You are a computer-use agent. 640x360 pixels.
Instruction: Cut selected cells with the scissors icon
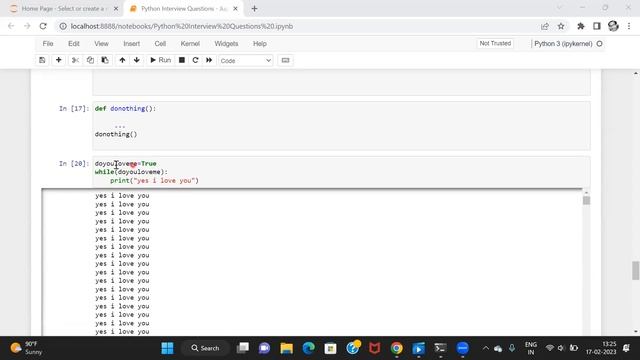coord(75,60)
